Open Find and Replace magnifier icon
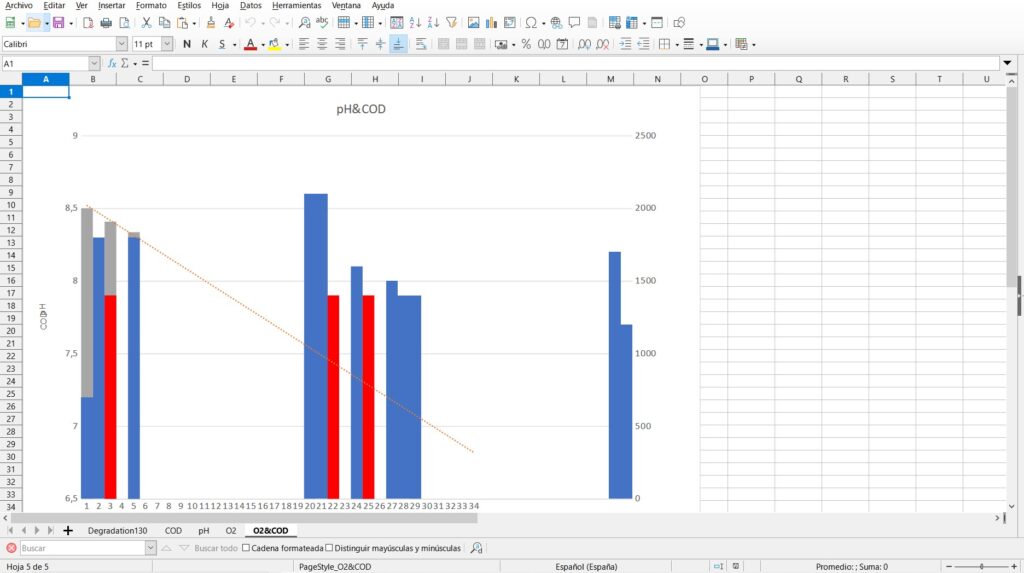The width and height of the screenshot is (1024, 573). 304,23
